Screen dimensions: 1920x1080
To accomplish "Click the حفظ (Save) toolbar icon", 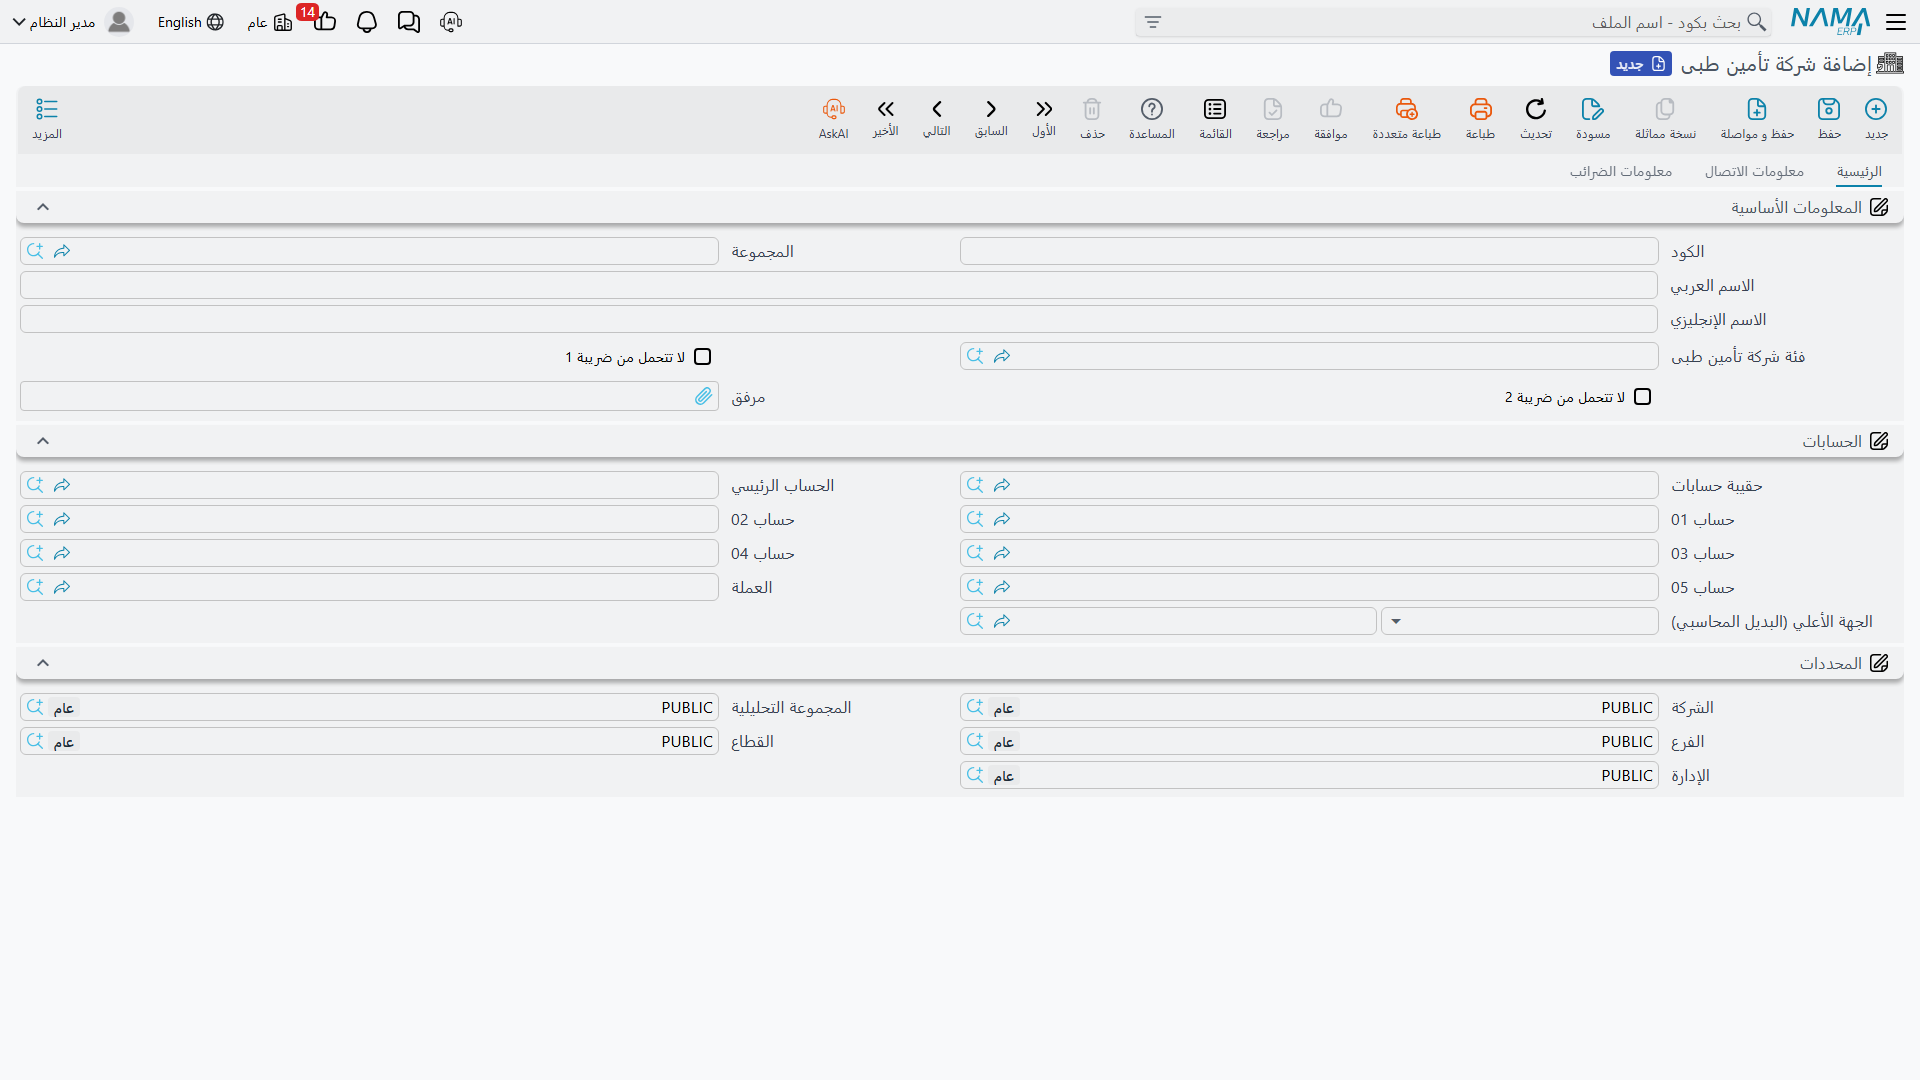I will [x=1829, y=109].
